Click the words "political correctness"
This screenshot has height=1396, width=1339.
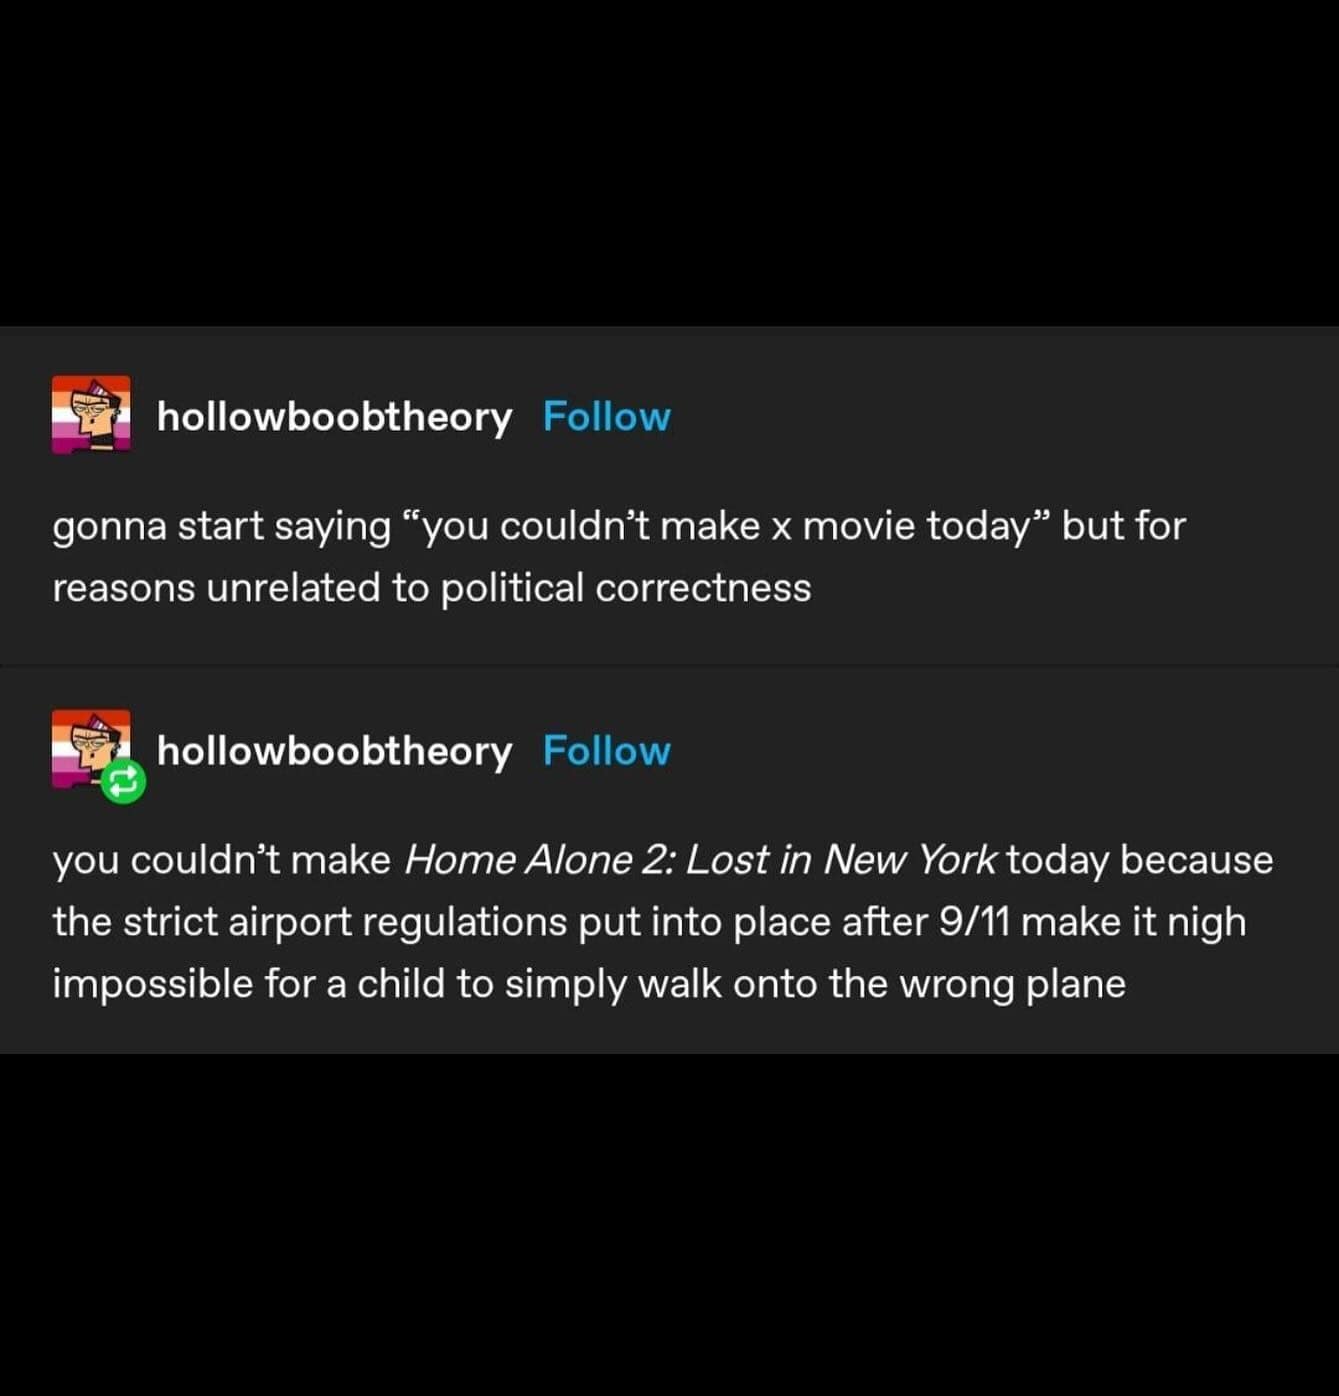[x=625, y=588]
